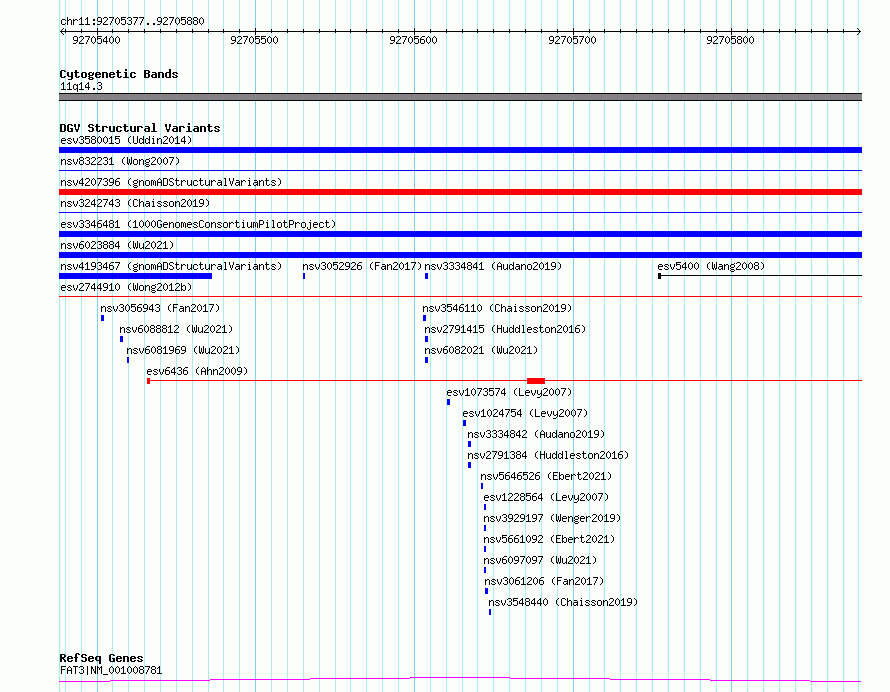The image size is (890, 692).
Task: Click the 11q14.3 cytogenetic band bar
Action: (x=460, y=97)
